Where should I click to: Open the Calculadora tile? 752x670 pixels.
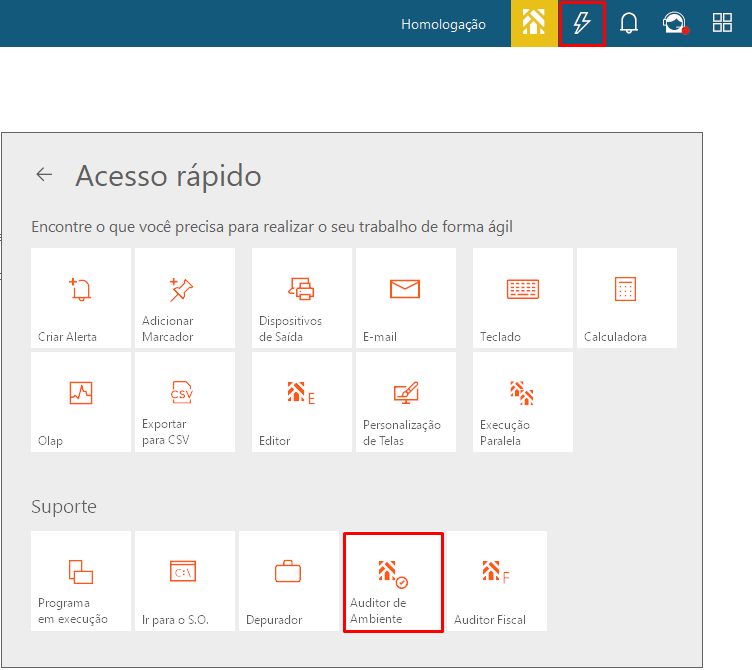pyautogui.click(x=627, y=298)
